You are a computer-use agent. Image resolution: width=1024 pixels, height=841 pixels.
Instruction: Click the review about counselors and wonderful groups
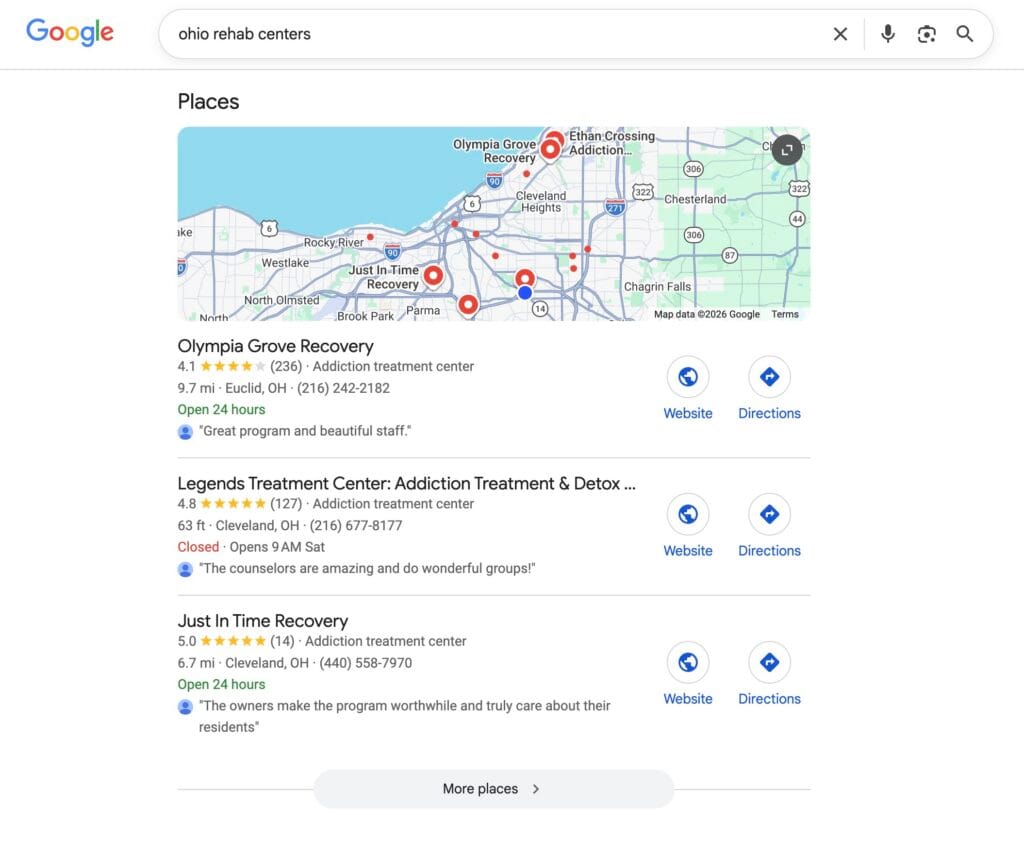367,568
